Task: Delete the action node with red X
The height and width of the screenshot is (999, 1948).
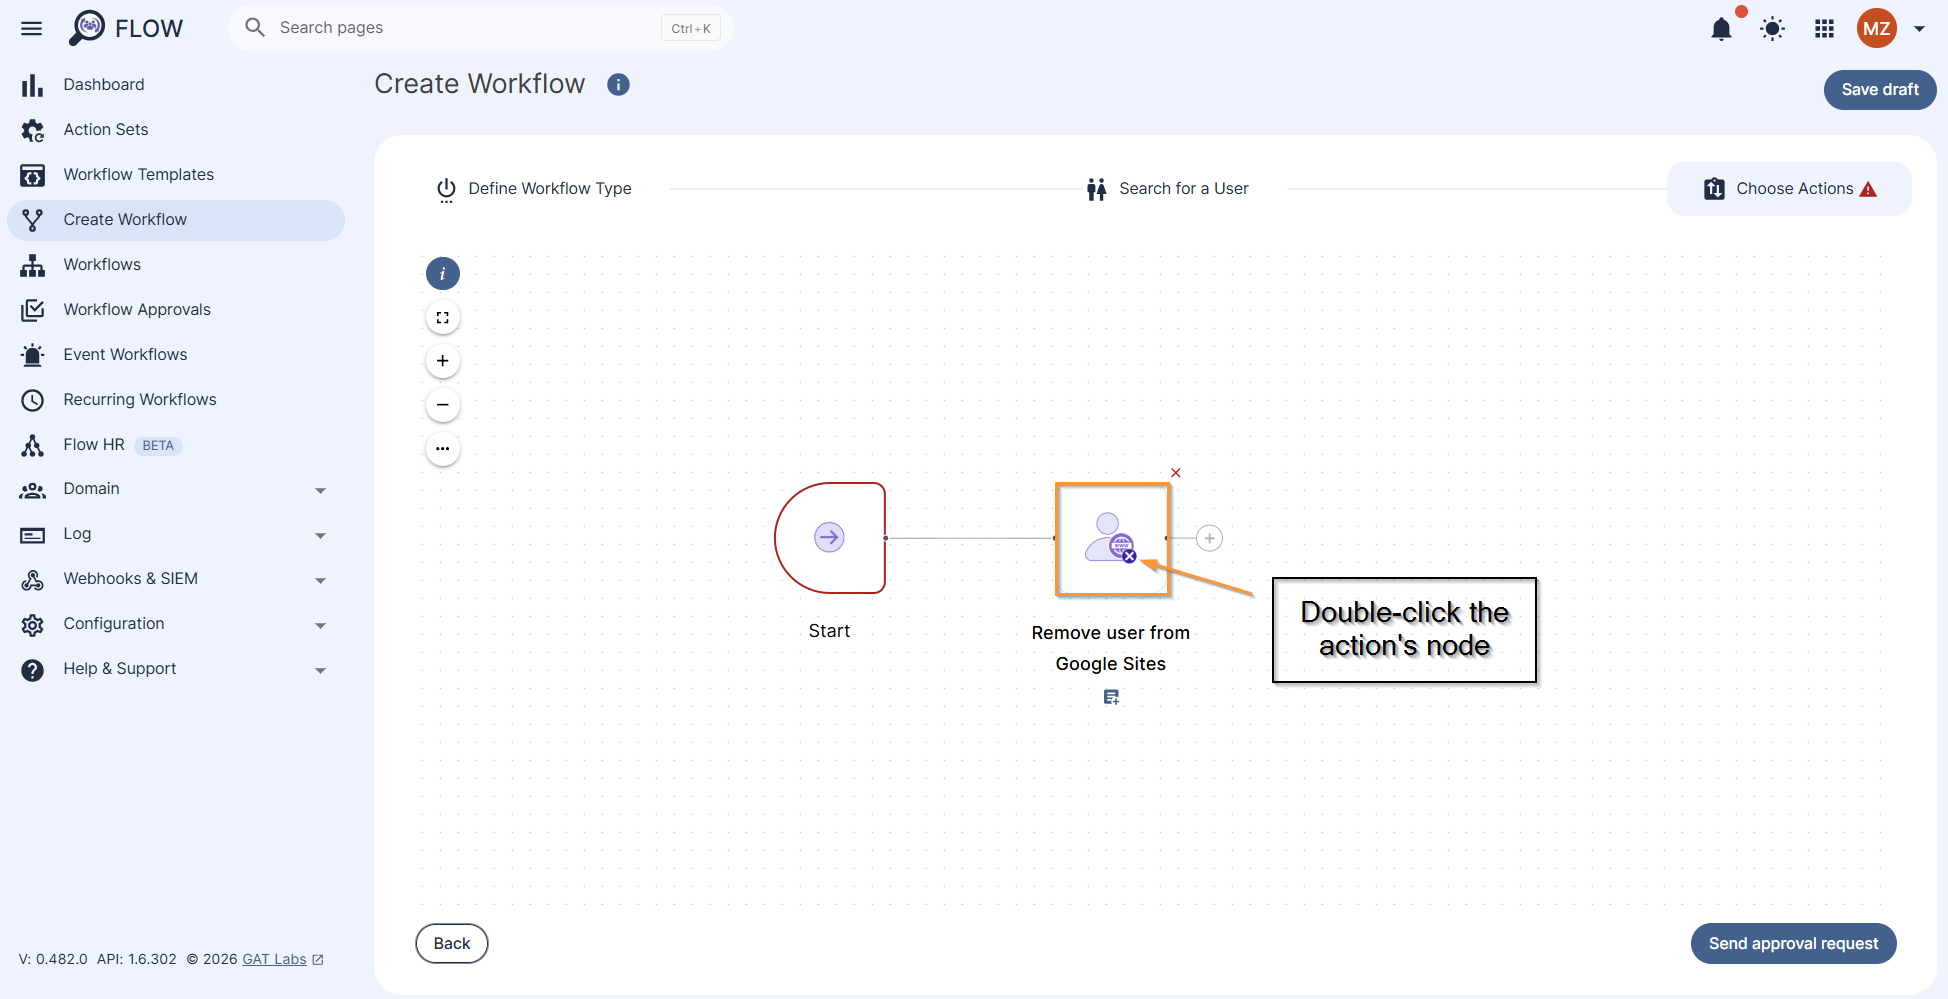Action: [1176, 473]
